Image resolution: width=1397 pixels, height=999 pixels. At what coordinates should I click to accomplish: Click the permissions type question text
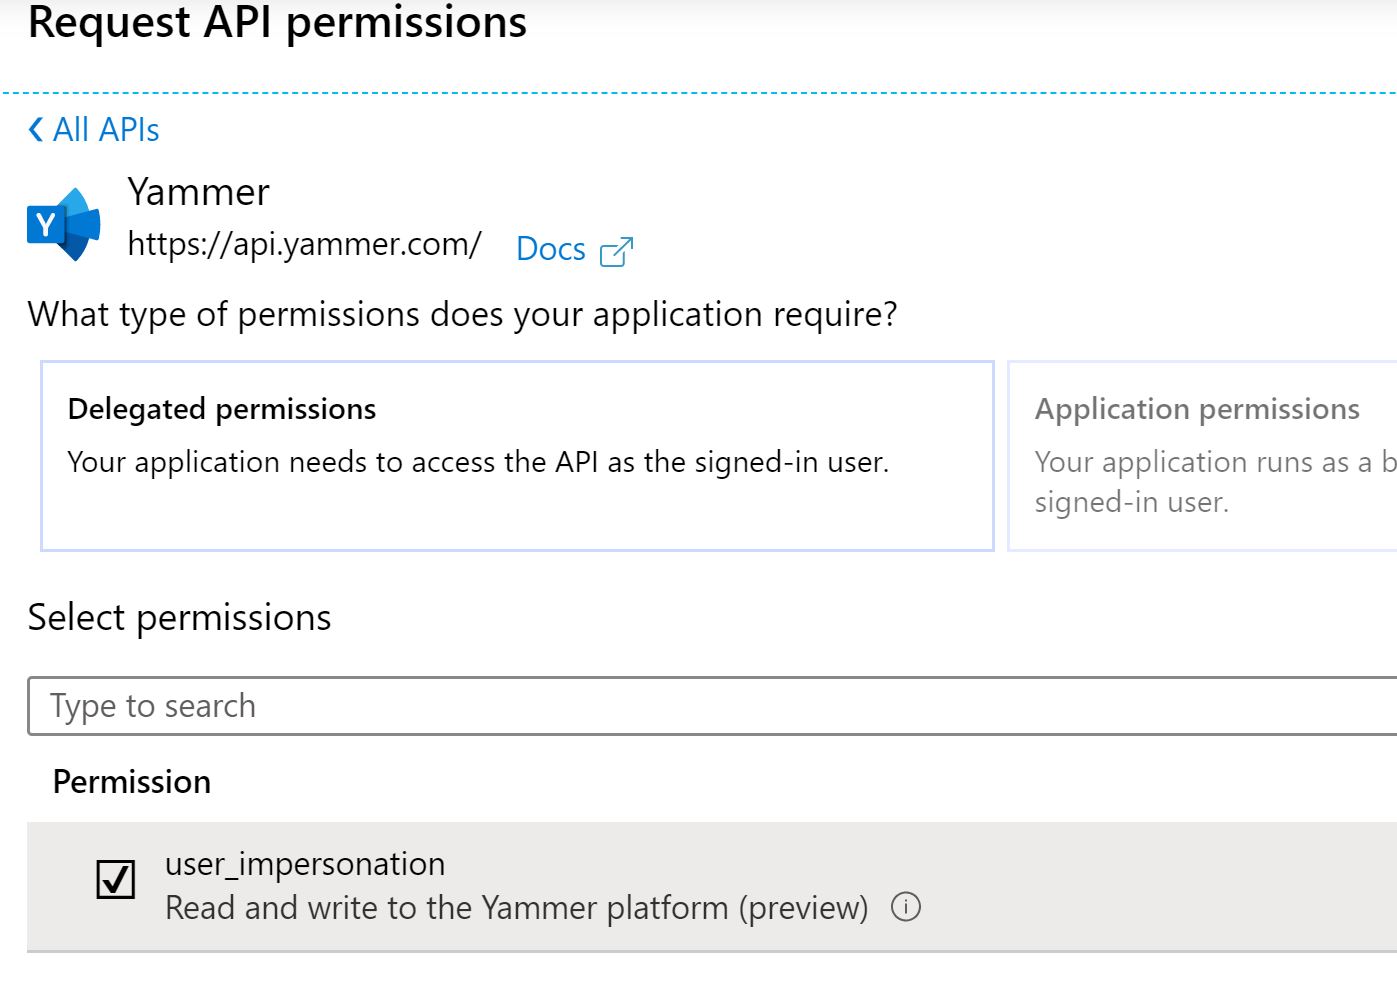click(463, 314)
